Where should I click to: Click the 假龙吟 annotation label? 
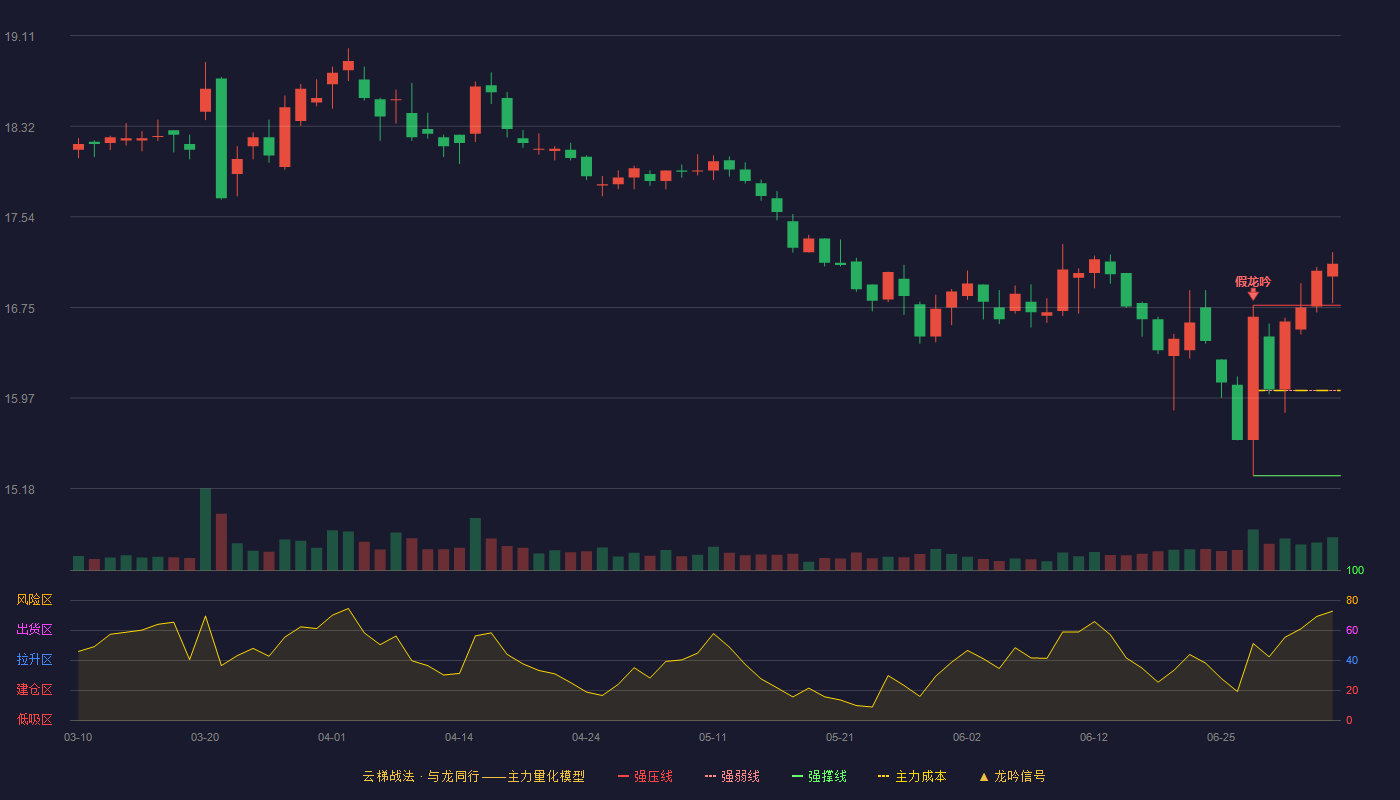[x=1253, y=281]
